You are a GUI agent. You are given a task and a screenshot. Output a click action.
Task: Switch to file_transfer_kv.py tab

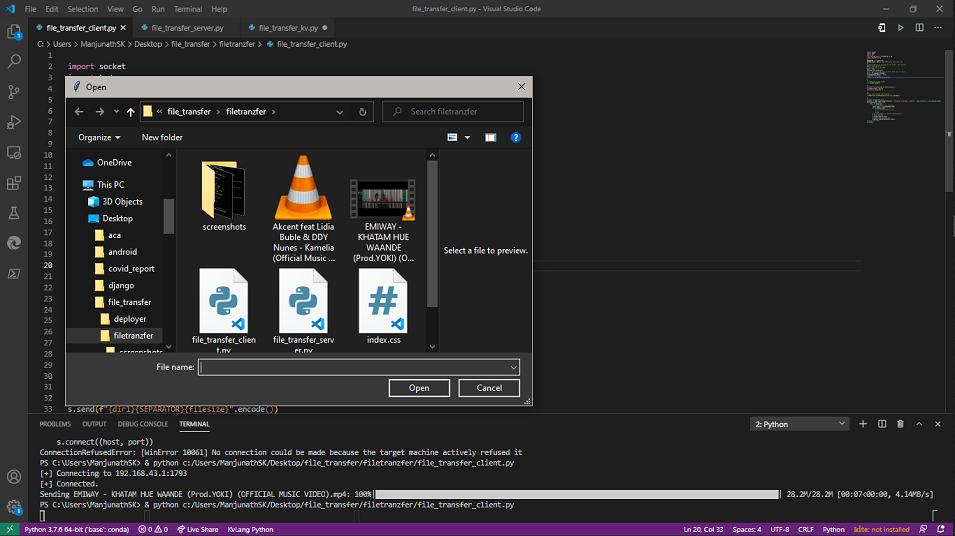point(288,28)
